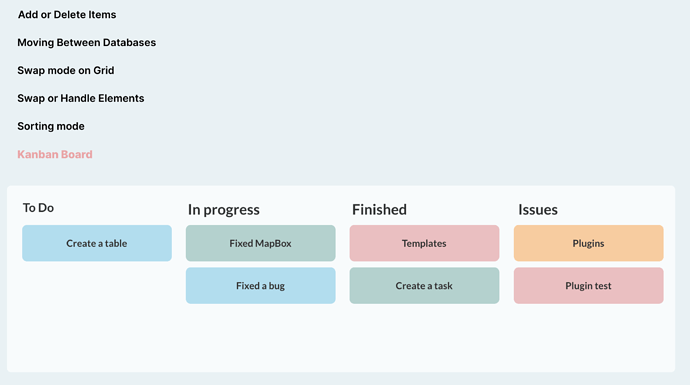Select the pink Templates card

pos(424,243)
